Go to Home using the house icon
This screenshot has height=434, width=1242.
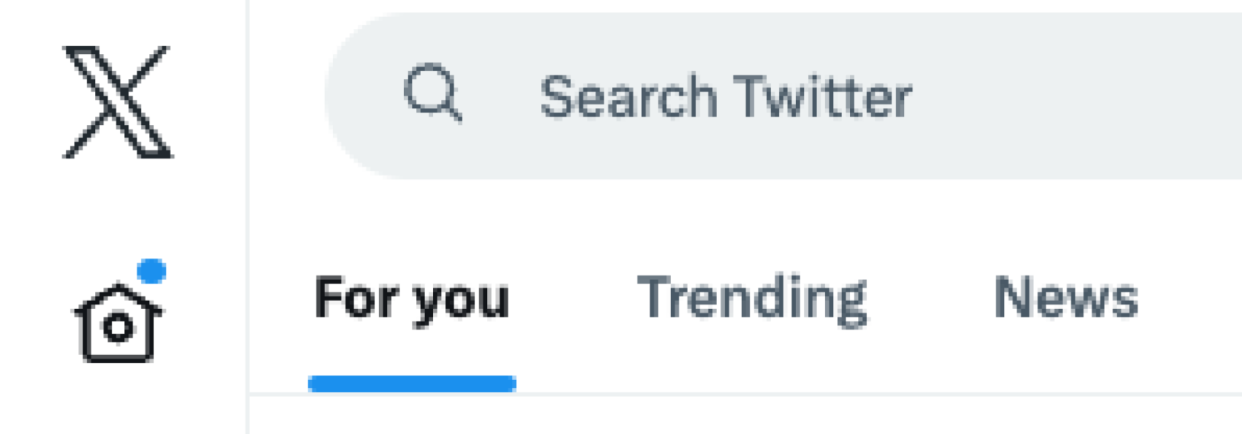coord(118,321)
